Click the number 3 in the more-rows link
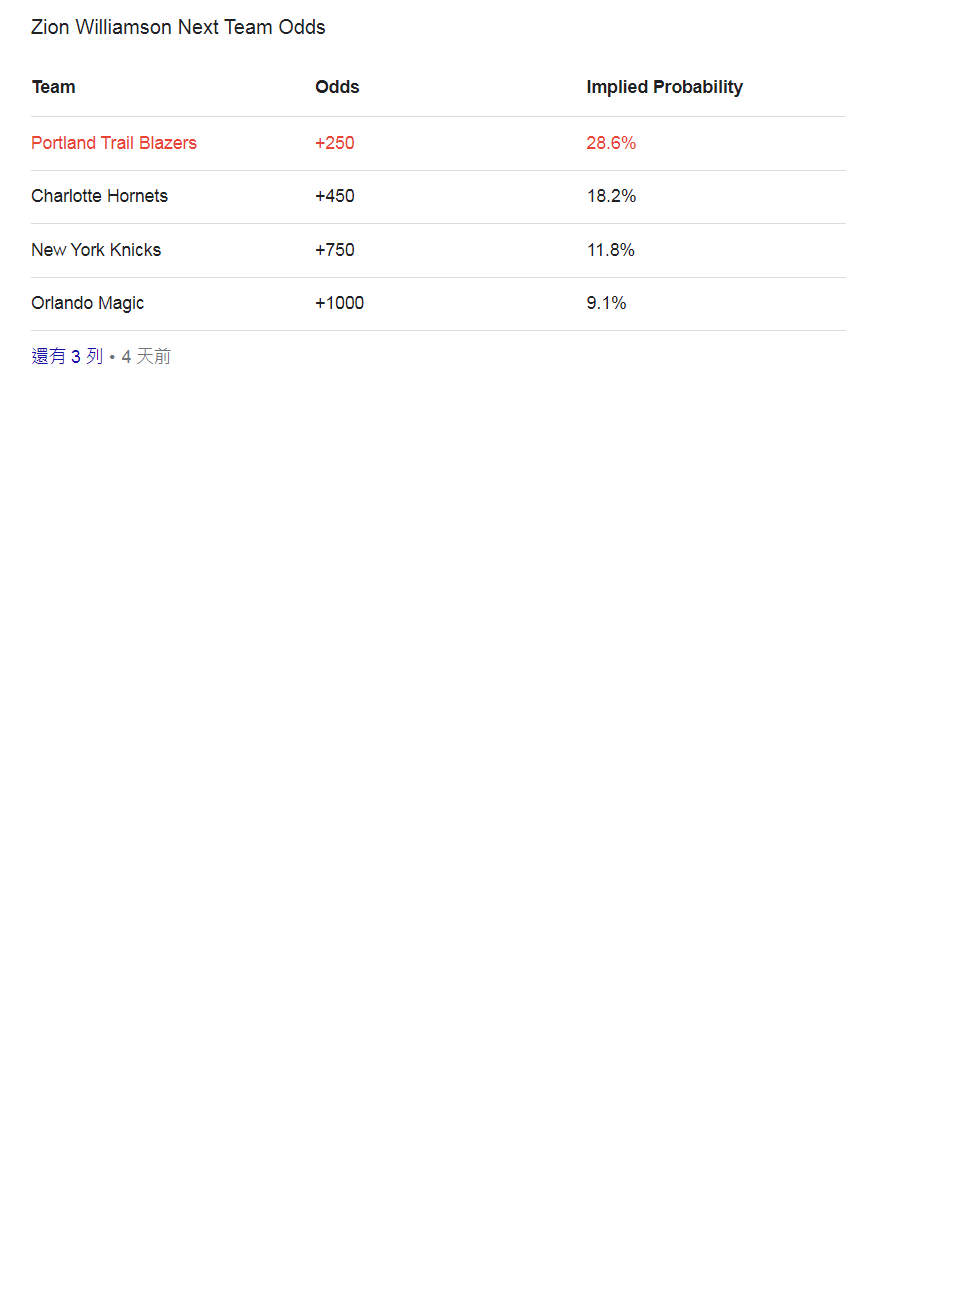Image resolution: width=970 pixels, height=1295 pixels. tap(76, 357)
